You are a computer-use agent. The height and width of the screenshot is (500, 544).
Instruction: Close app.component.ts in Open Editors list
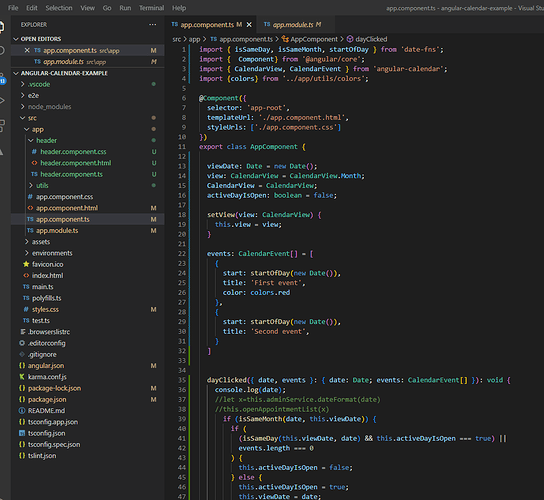27,50
